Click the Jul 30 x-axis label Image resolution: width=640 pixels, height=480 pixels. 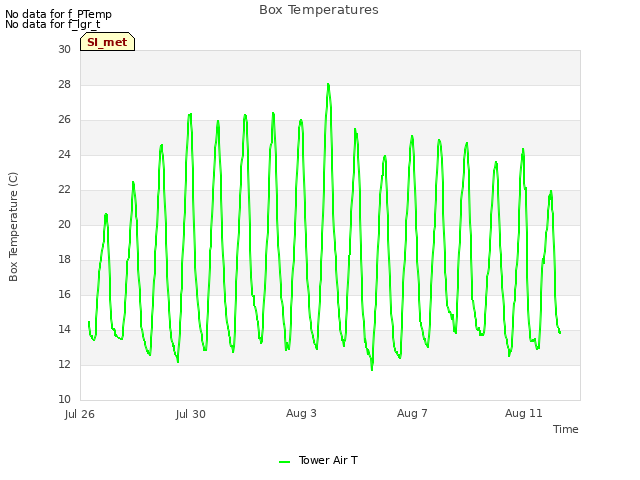(191, 414)
